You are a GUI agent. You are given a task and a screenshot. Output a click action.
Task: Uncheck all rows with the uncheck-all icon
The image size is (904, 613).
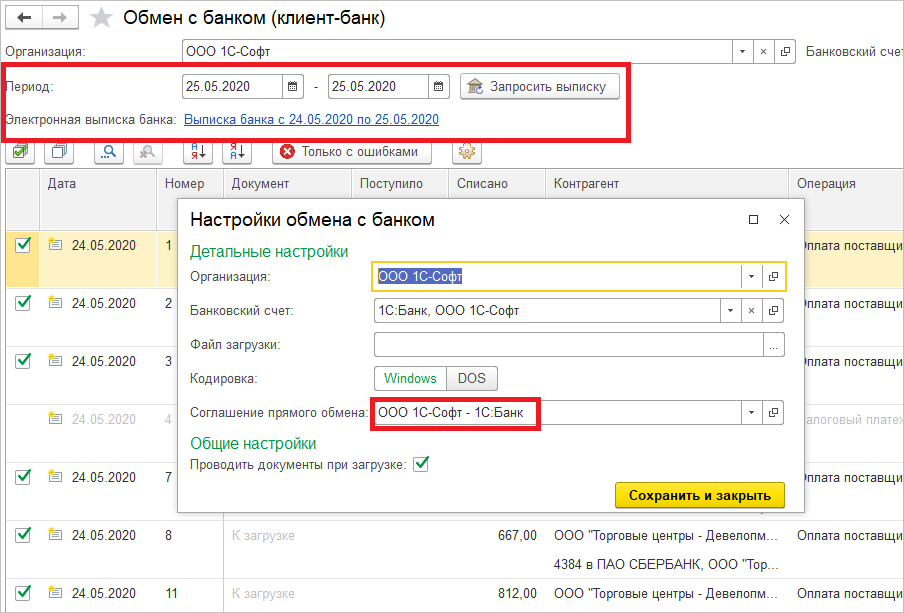pyautogui.click(x=59, y=152)
